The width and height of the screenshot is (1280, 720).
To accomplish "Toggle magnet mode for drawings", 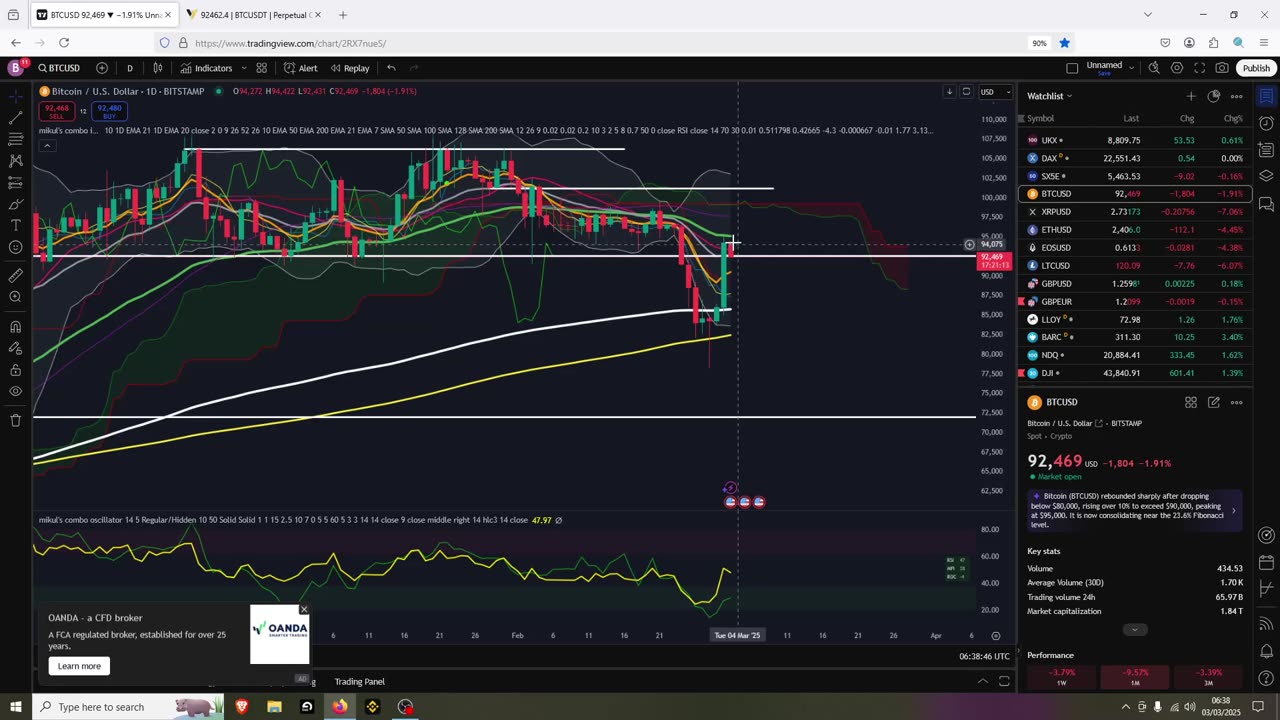I will point(15,326).
